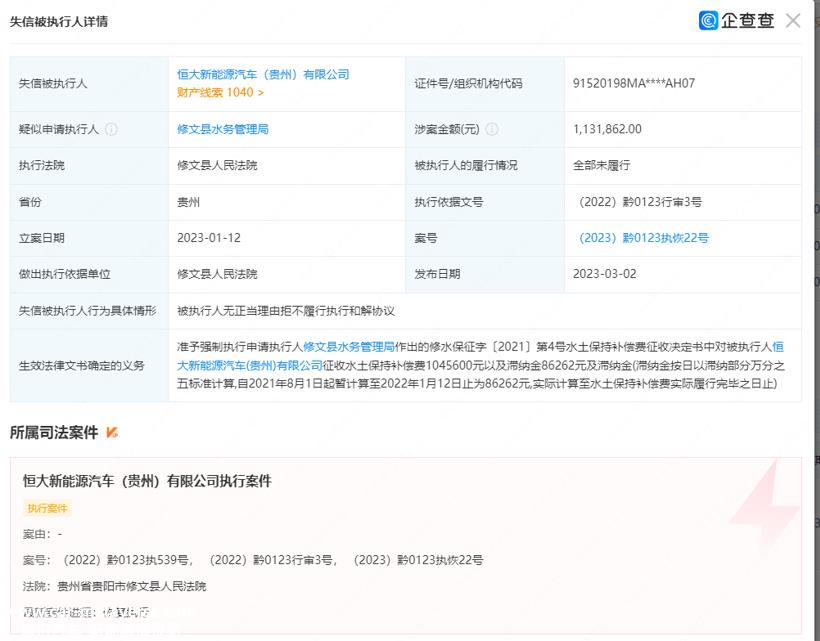Open 恒大新能源汽车（贵州）有限公司 company link
Image resolution: width=820 pixels, height=641 pixels.
[x=263, y=74]
